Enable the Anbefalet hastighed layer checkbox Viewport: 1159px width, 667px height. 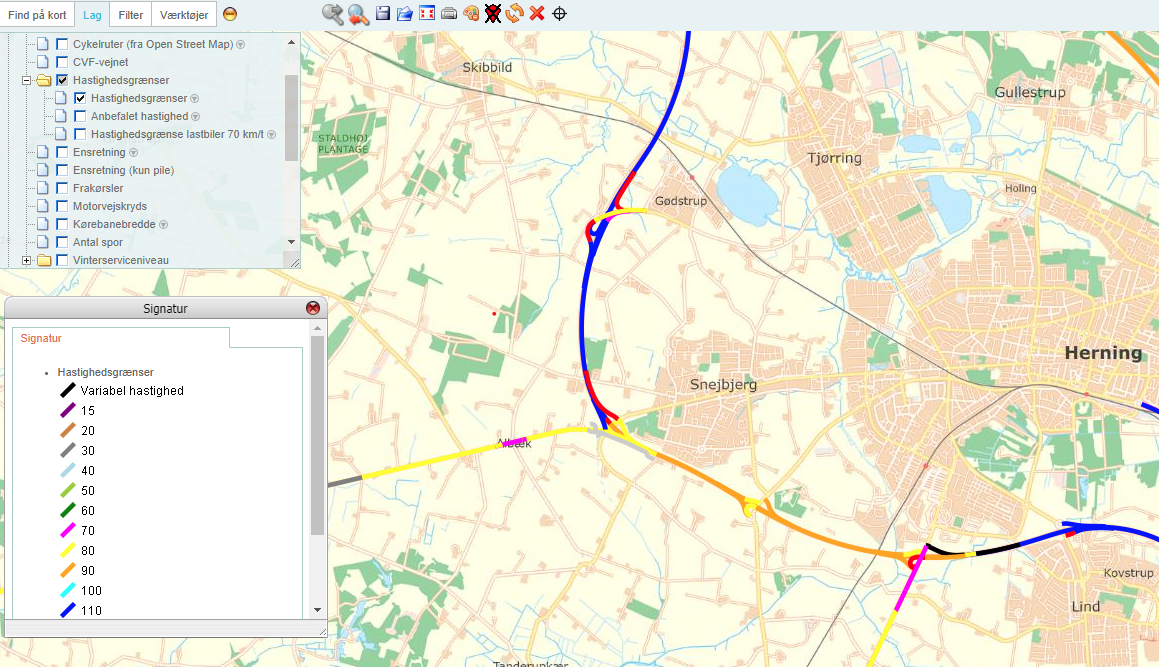coord(80,116)
